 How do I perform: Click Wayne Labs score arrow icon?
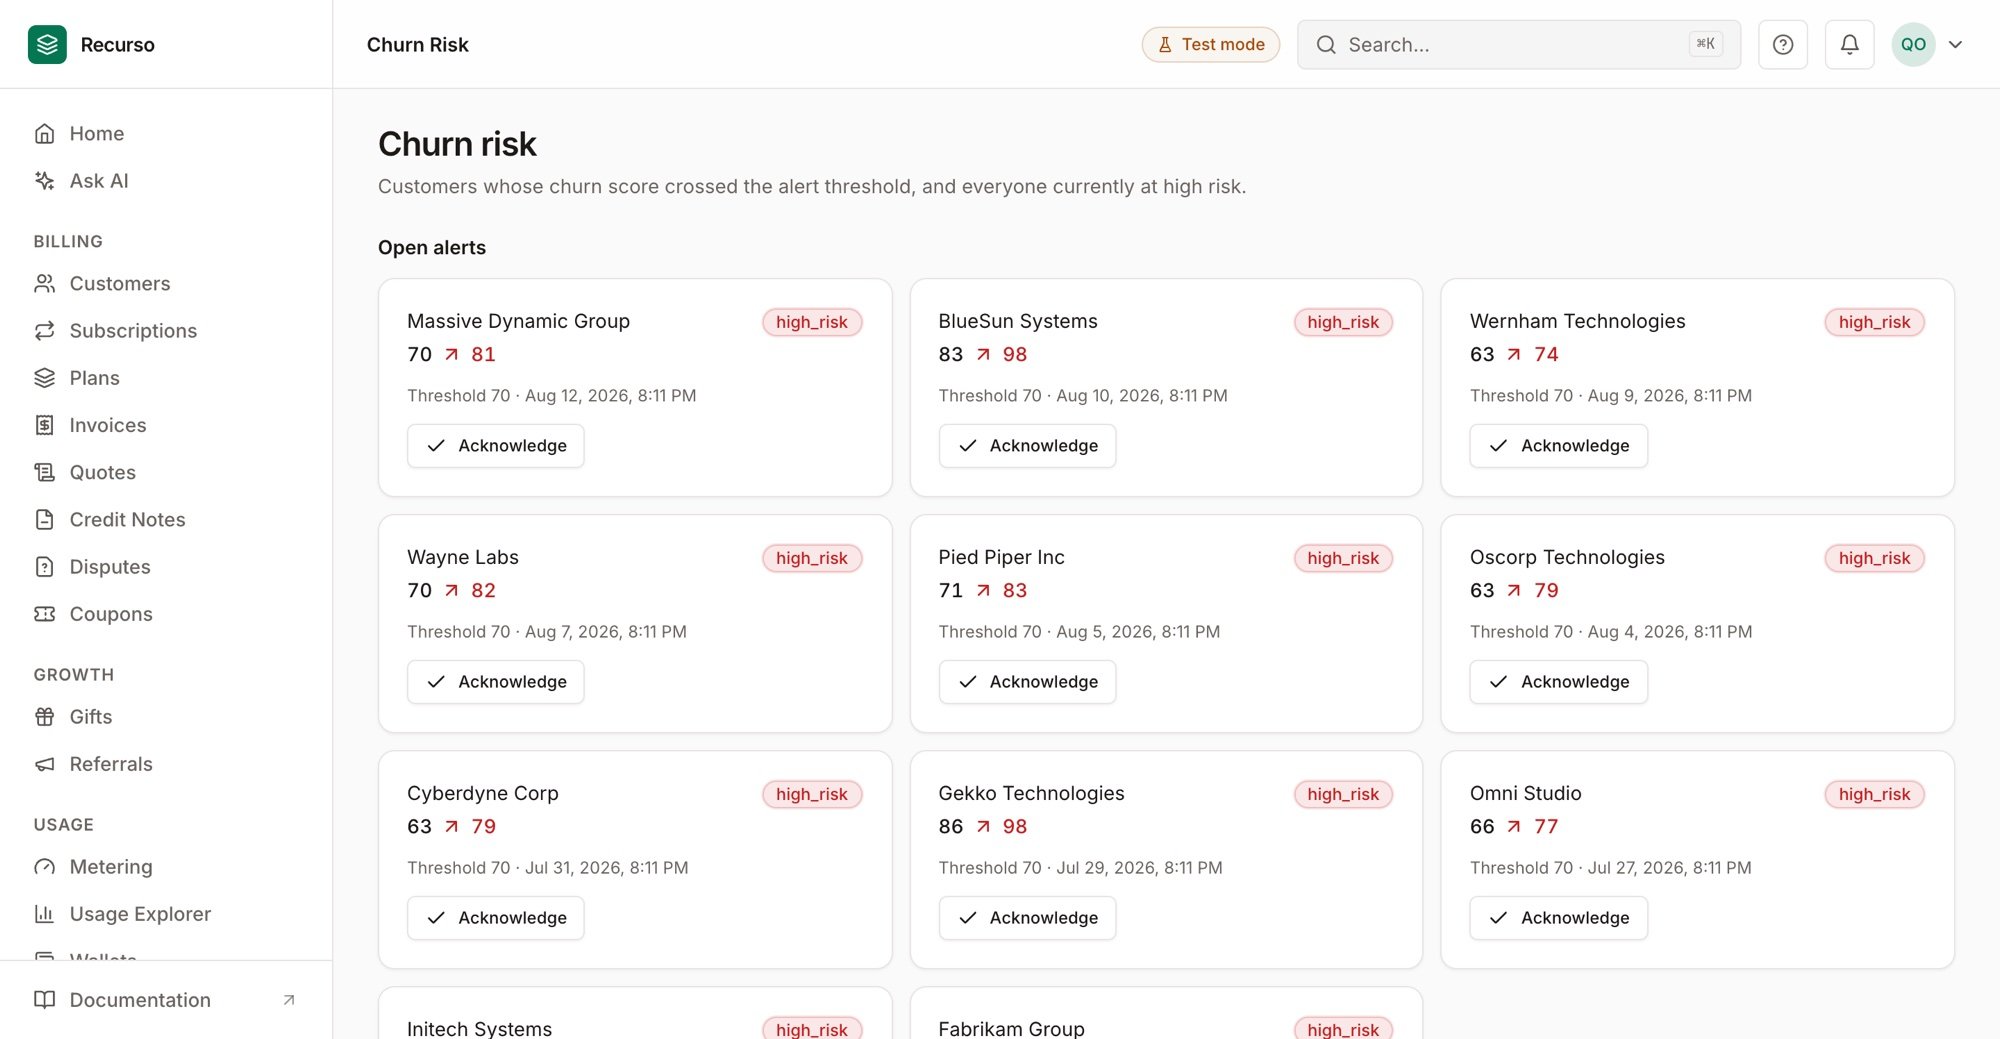coord(452,590)
